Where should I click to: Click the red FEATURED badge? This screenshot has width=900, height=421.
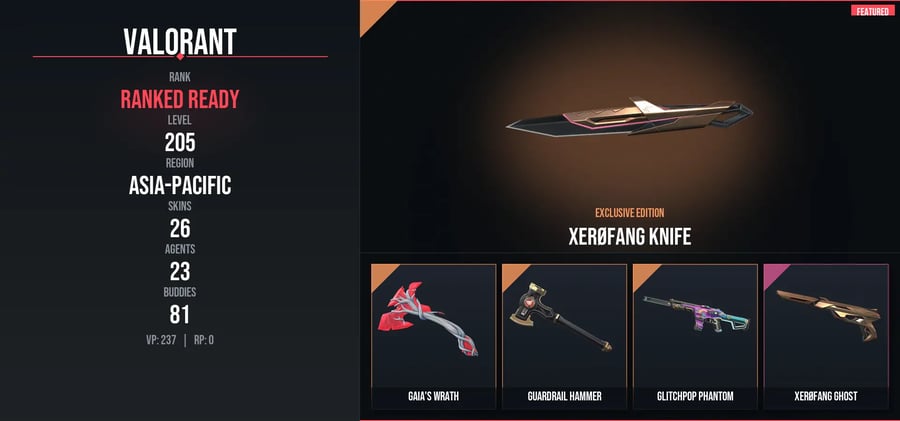pos(872,11)
